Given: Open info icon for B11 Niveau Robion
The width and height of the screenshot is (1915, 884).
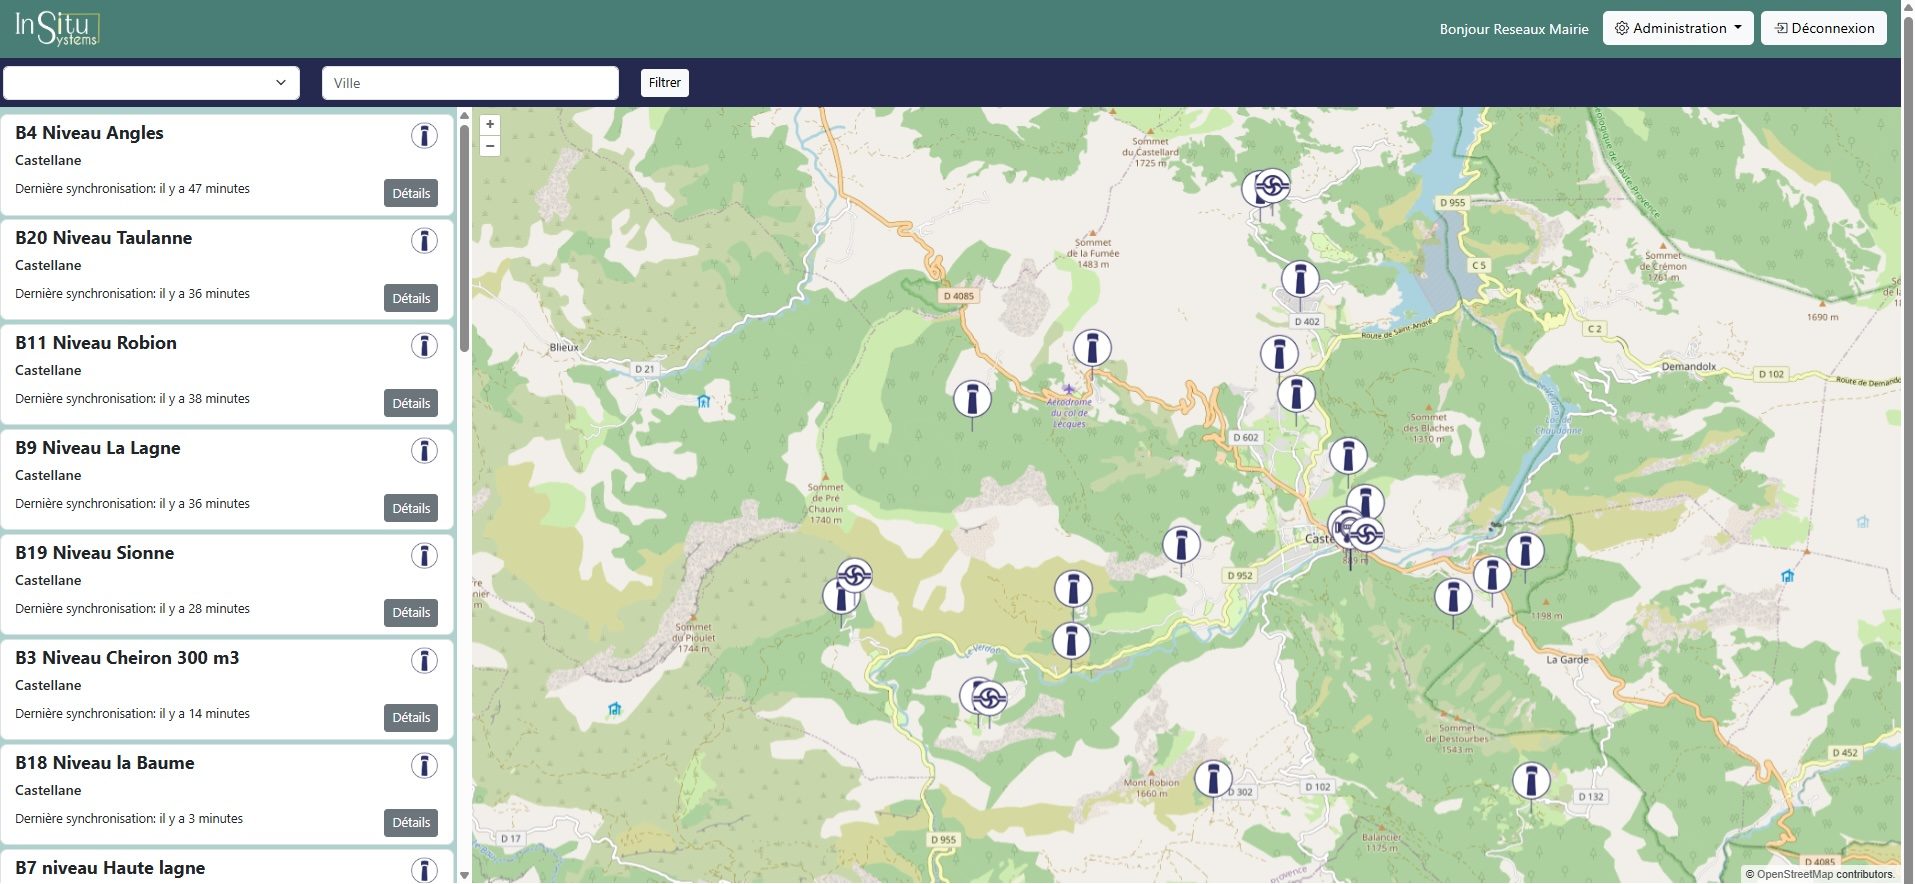Looking at the screenshot, I should pyautogui.click(x=424, y=346).
